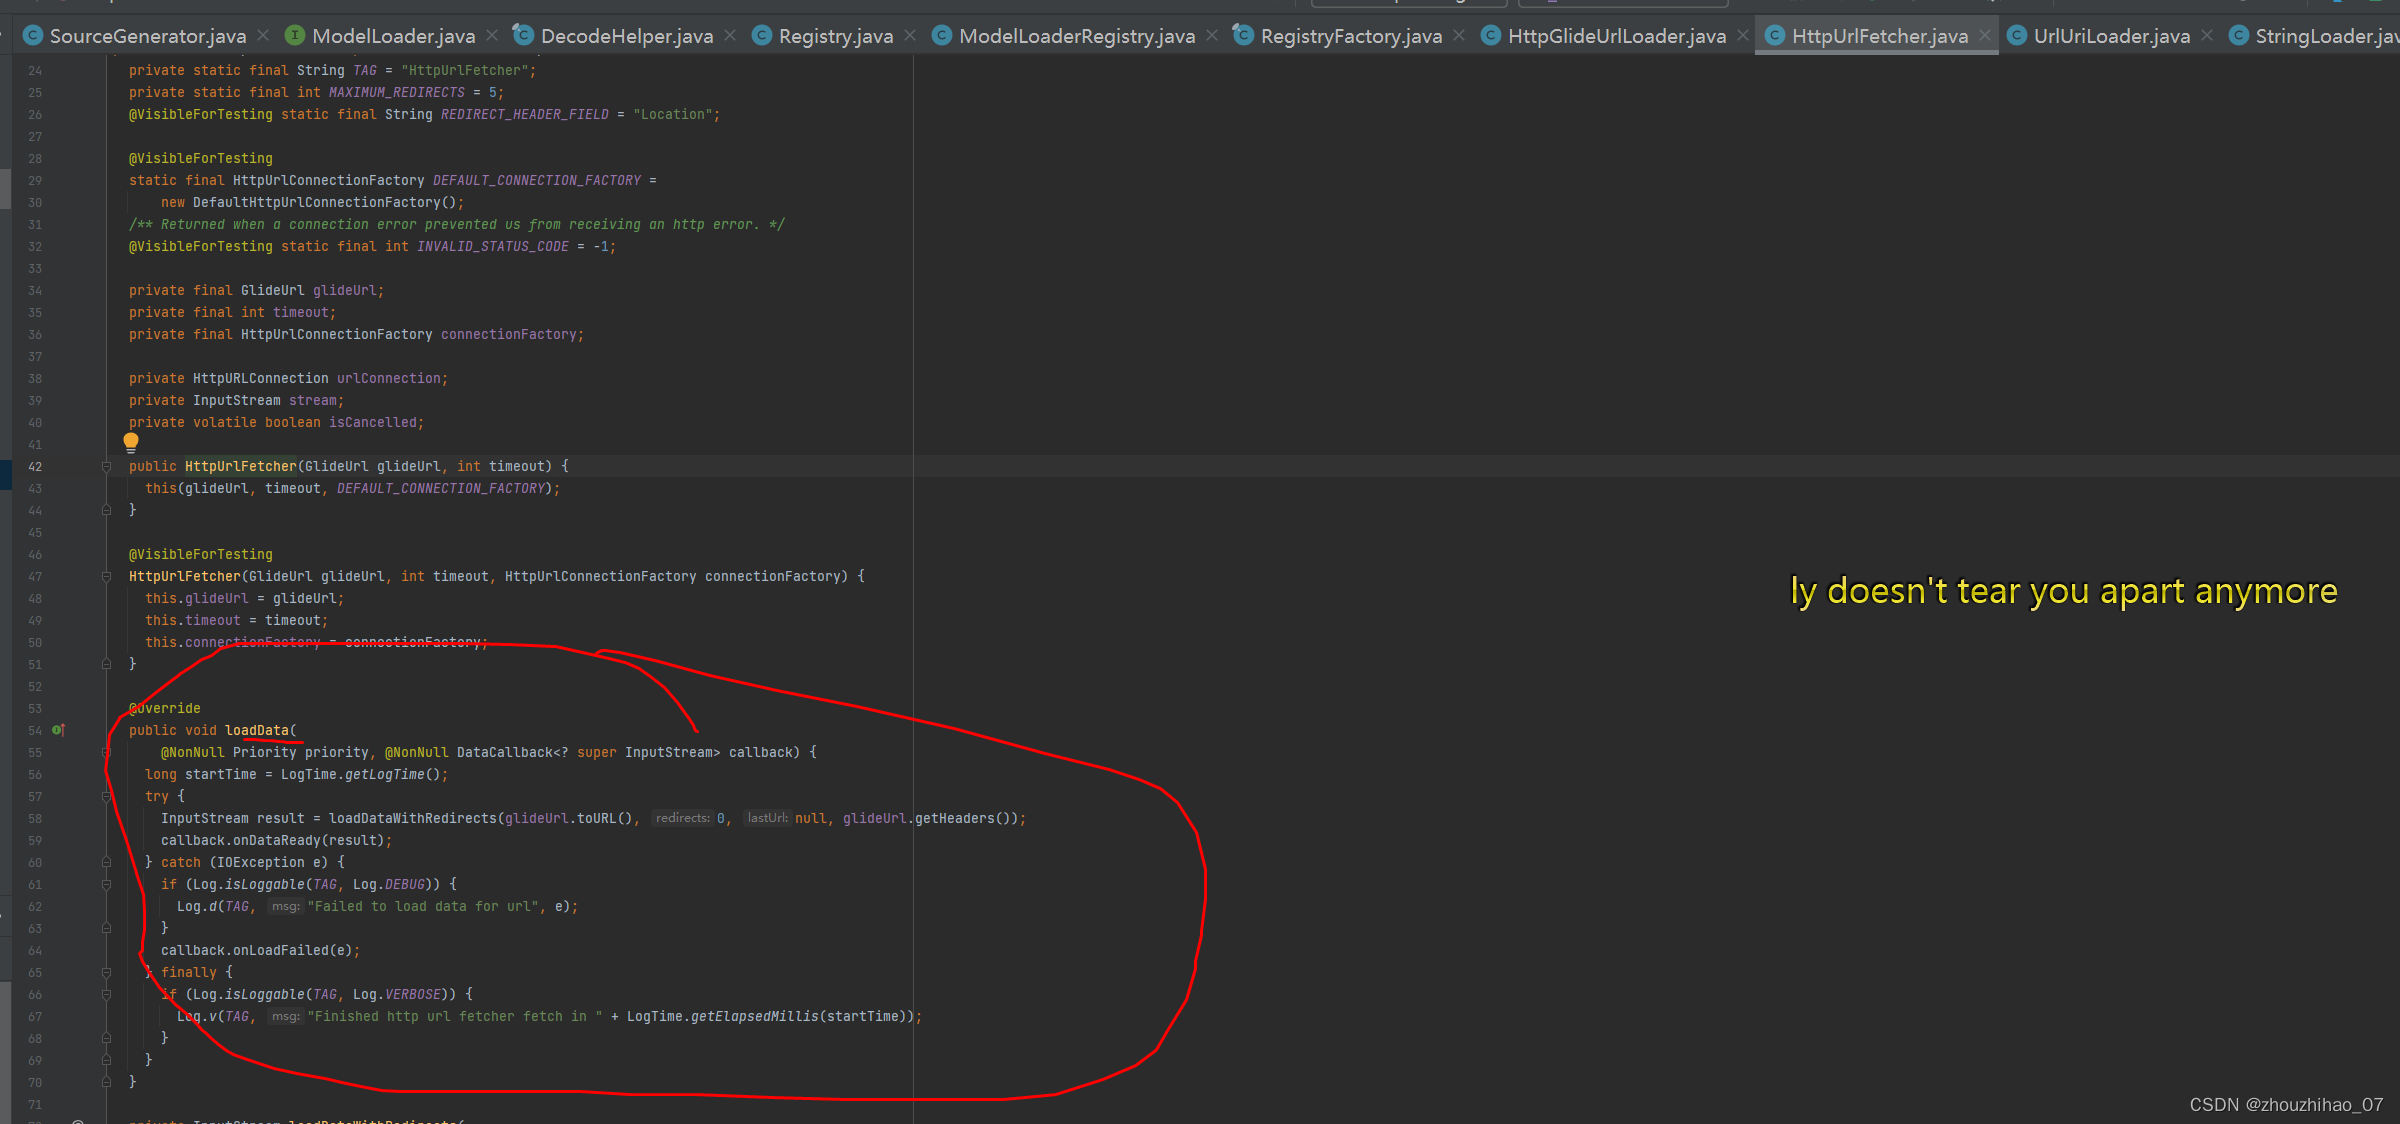Screen dimensions: 2400x1124
Task: Click REDIRECT_HEADER_FIELD constant name
Action: [x=525, y=114]
